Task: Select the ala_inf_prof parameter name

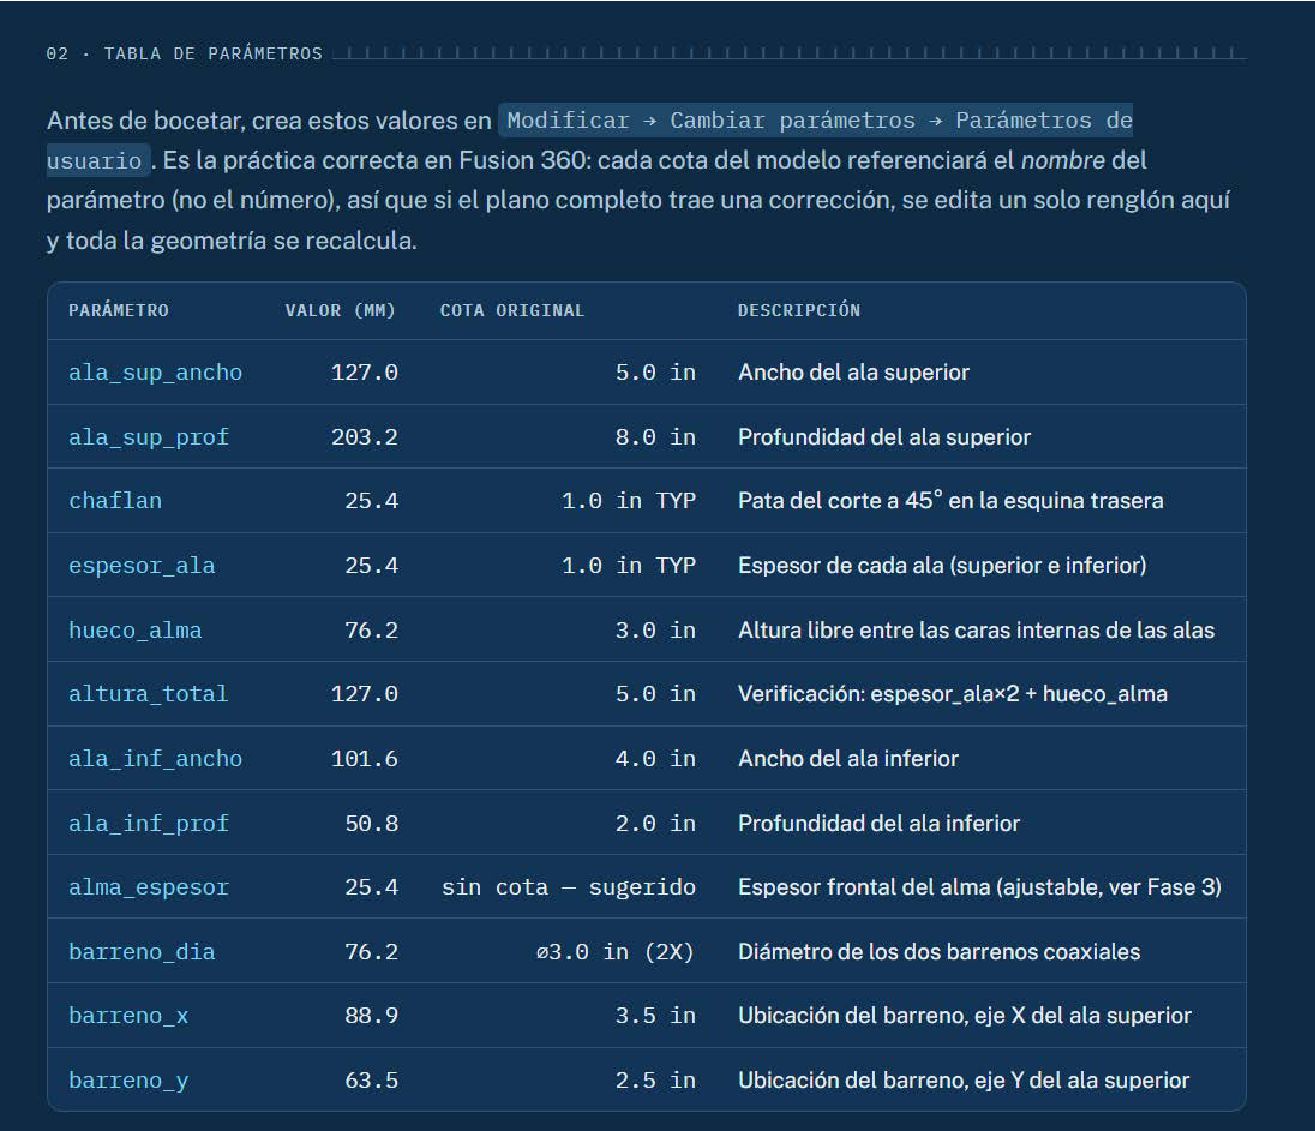Action: tap(149, 823)
